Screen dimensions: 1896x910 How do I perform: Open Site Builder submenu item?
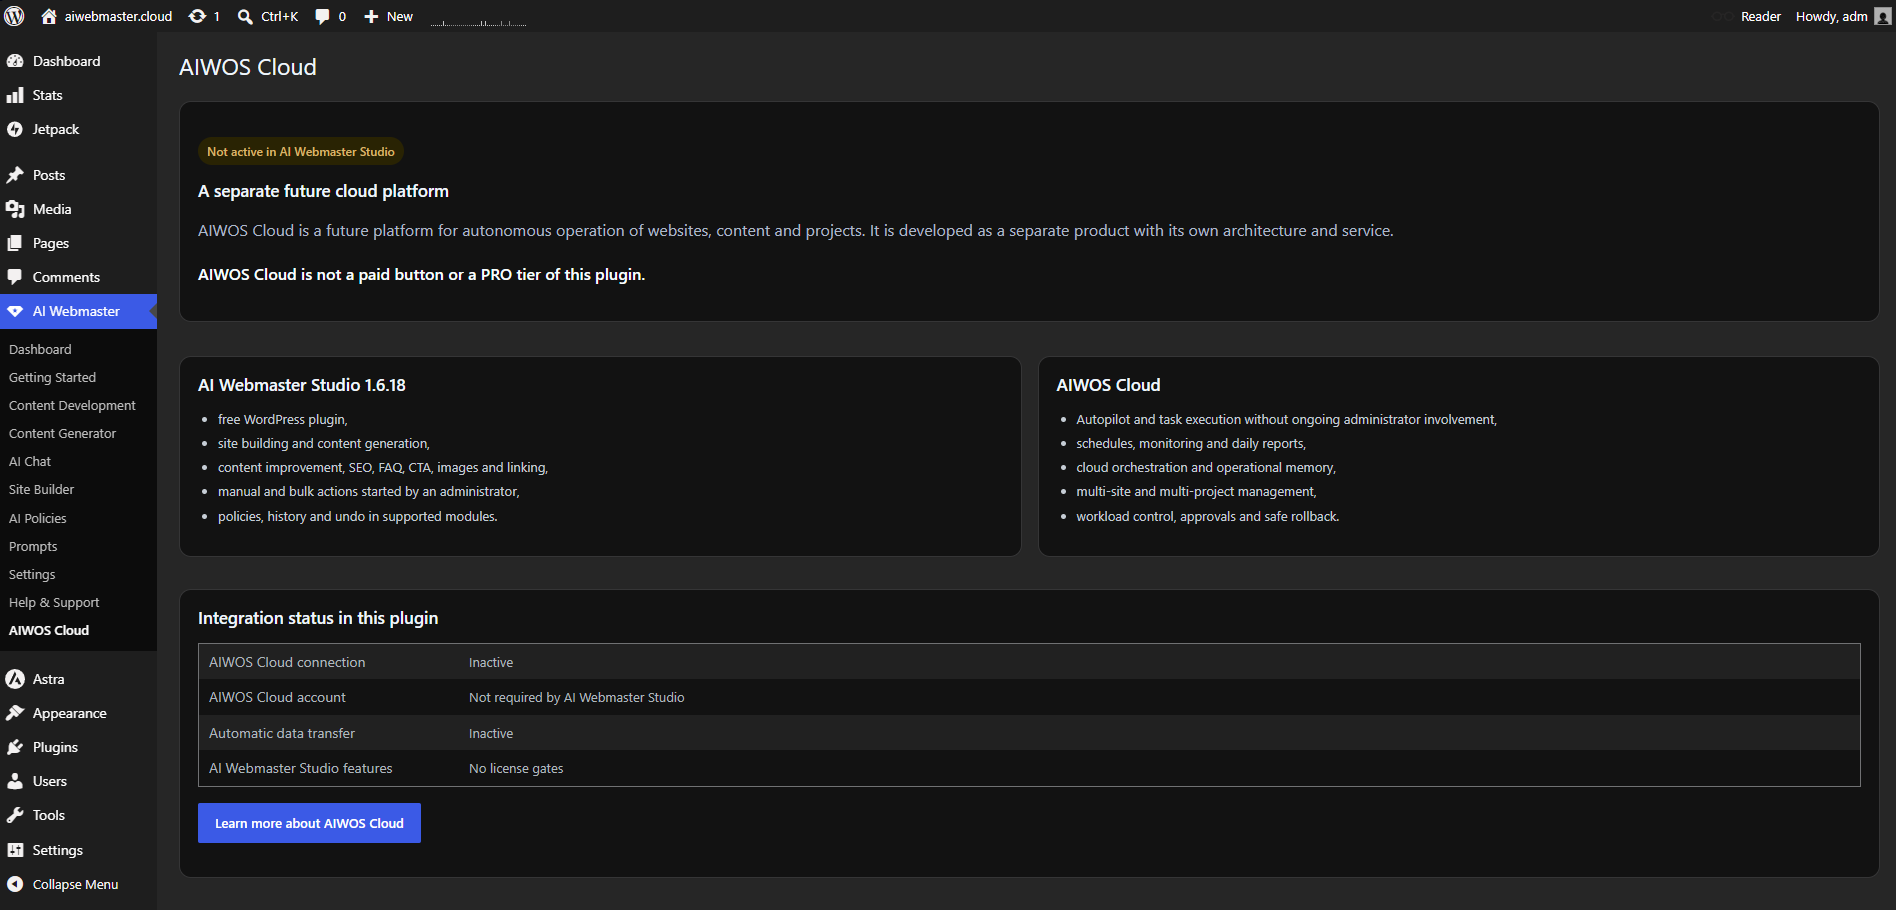click(x=41, y=489)
